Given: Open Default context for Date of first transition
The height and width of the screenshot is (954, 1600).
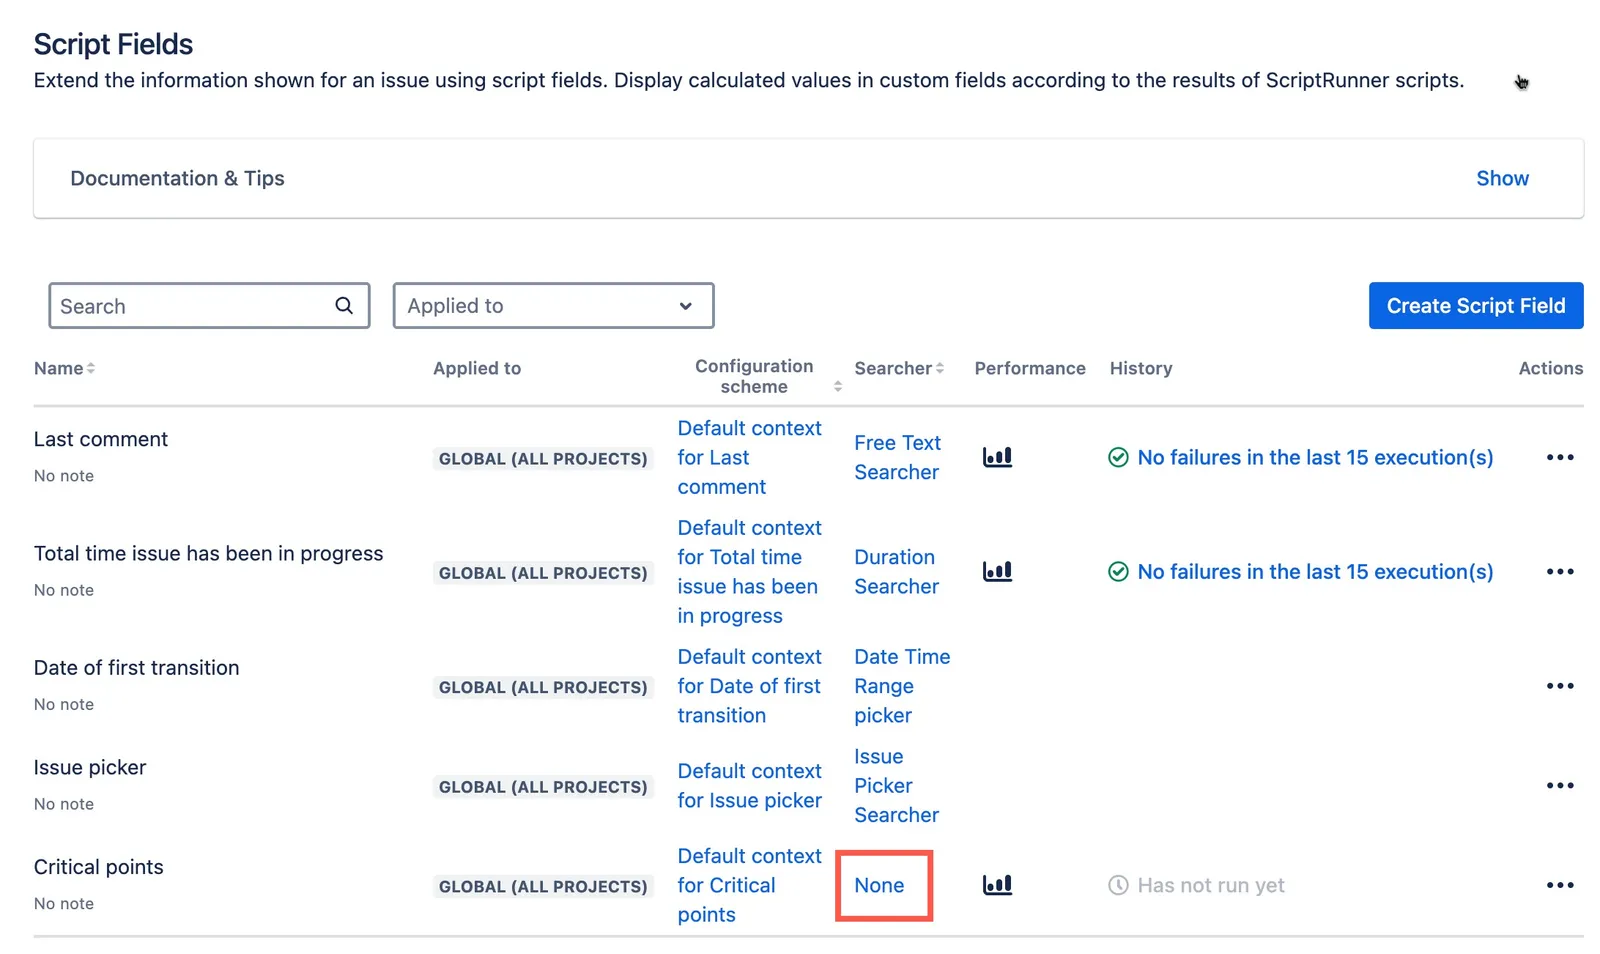Looking at the screenshot, I should click(x=749, y=686).
